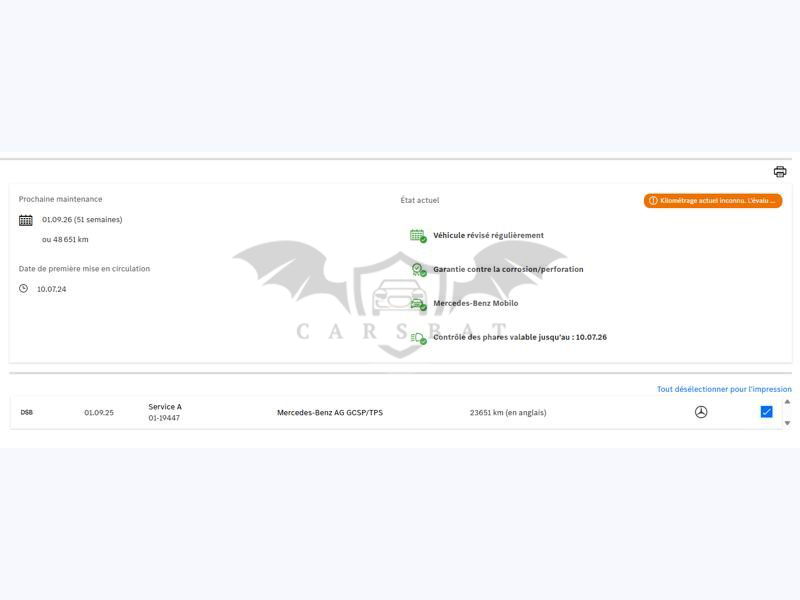Screen dimensions: 800x600
Task: Click 'Garantie contre la corrosion/perforation' text
Action: [508, 270]
